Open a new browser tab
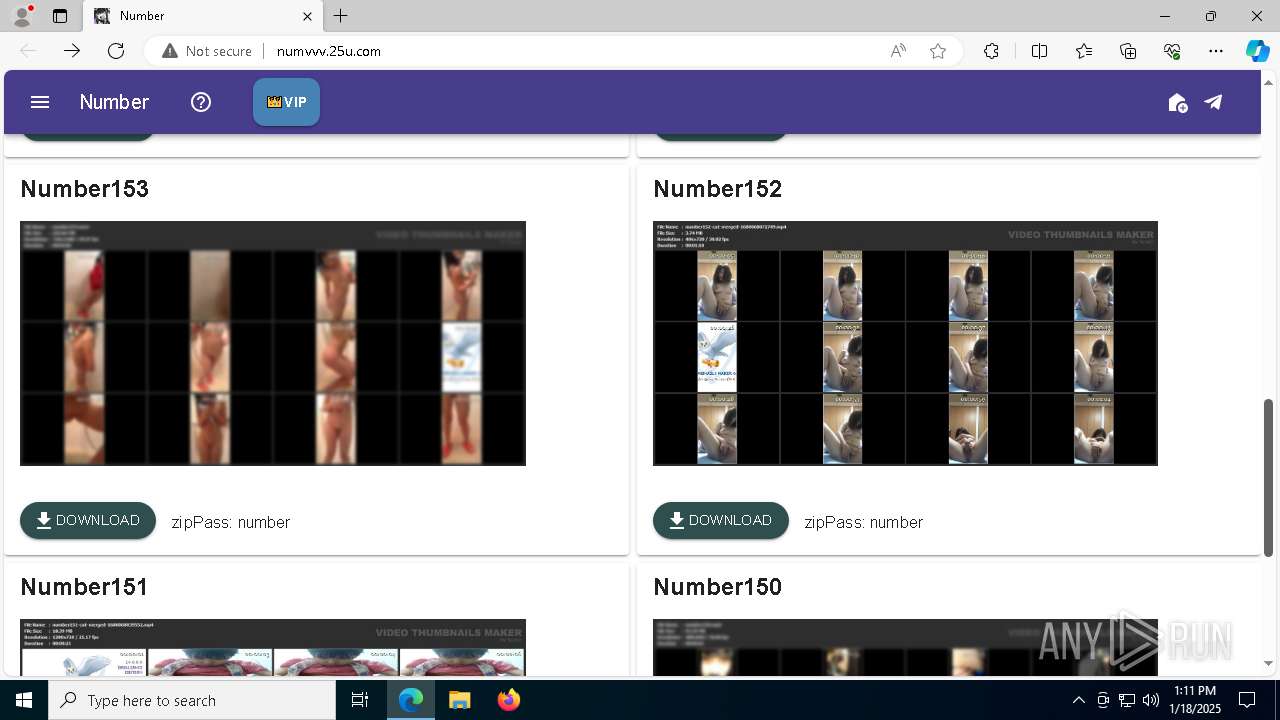 tap(341, 16)
